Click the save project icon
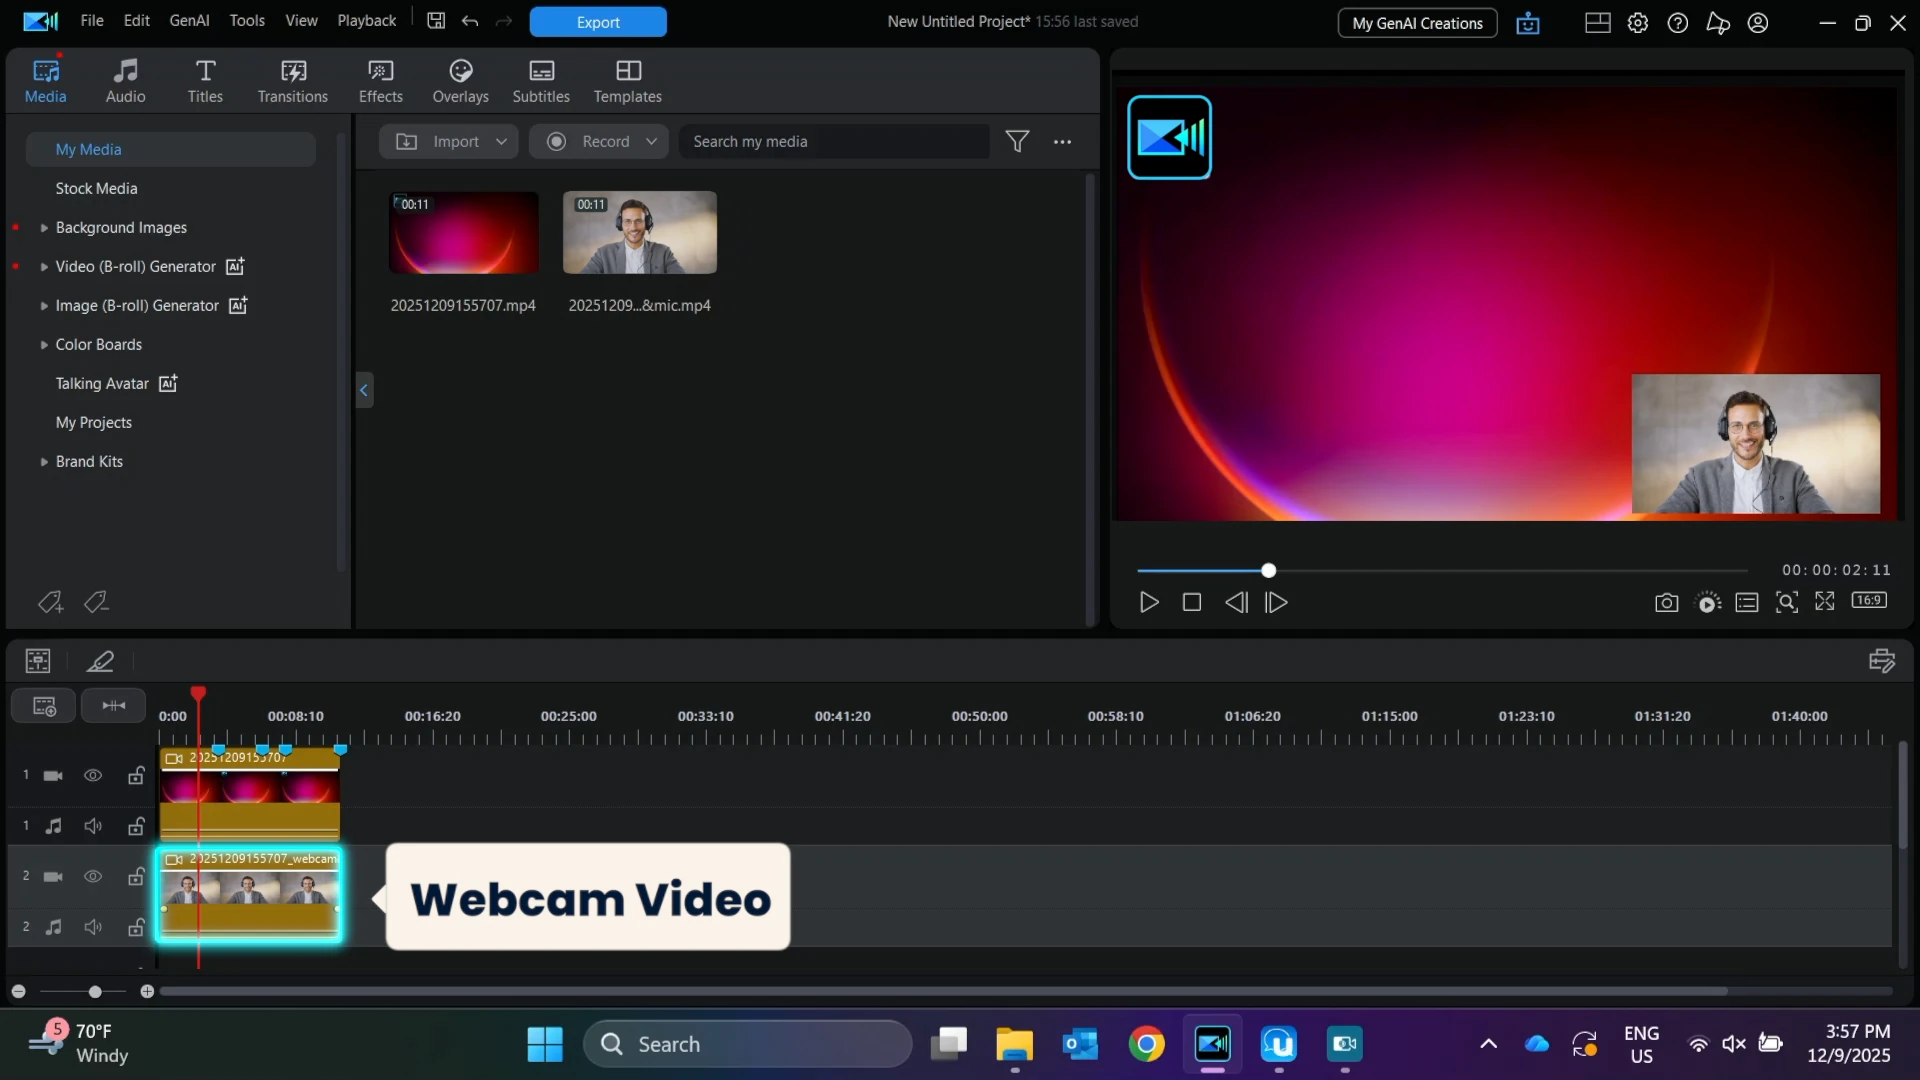1920x1080 pixels. point(436,21)
